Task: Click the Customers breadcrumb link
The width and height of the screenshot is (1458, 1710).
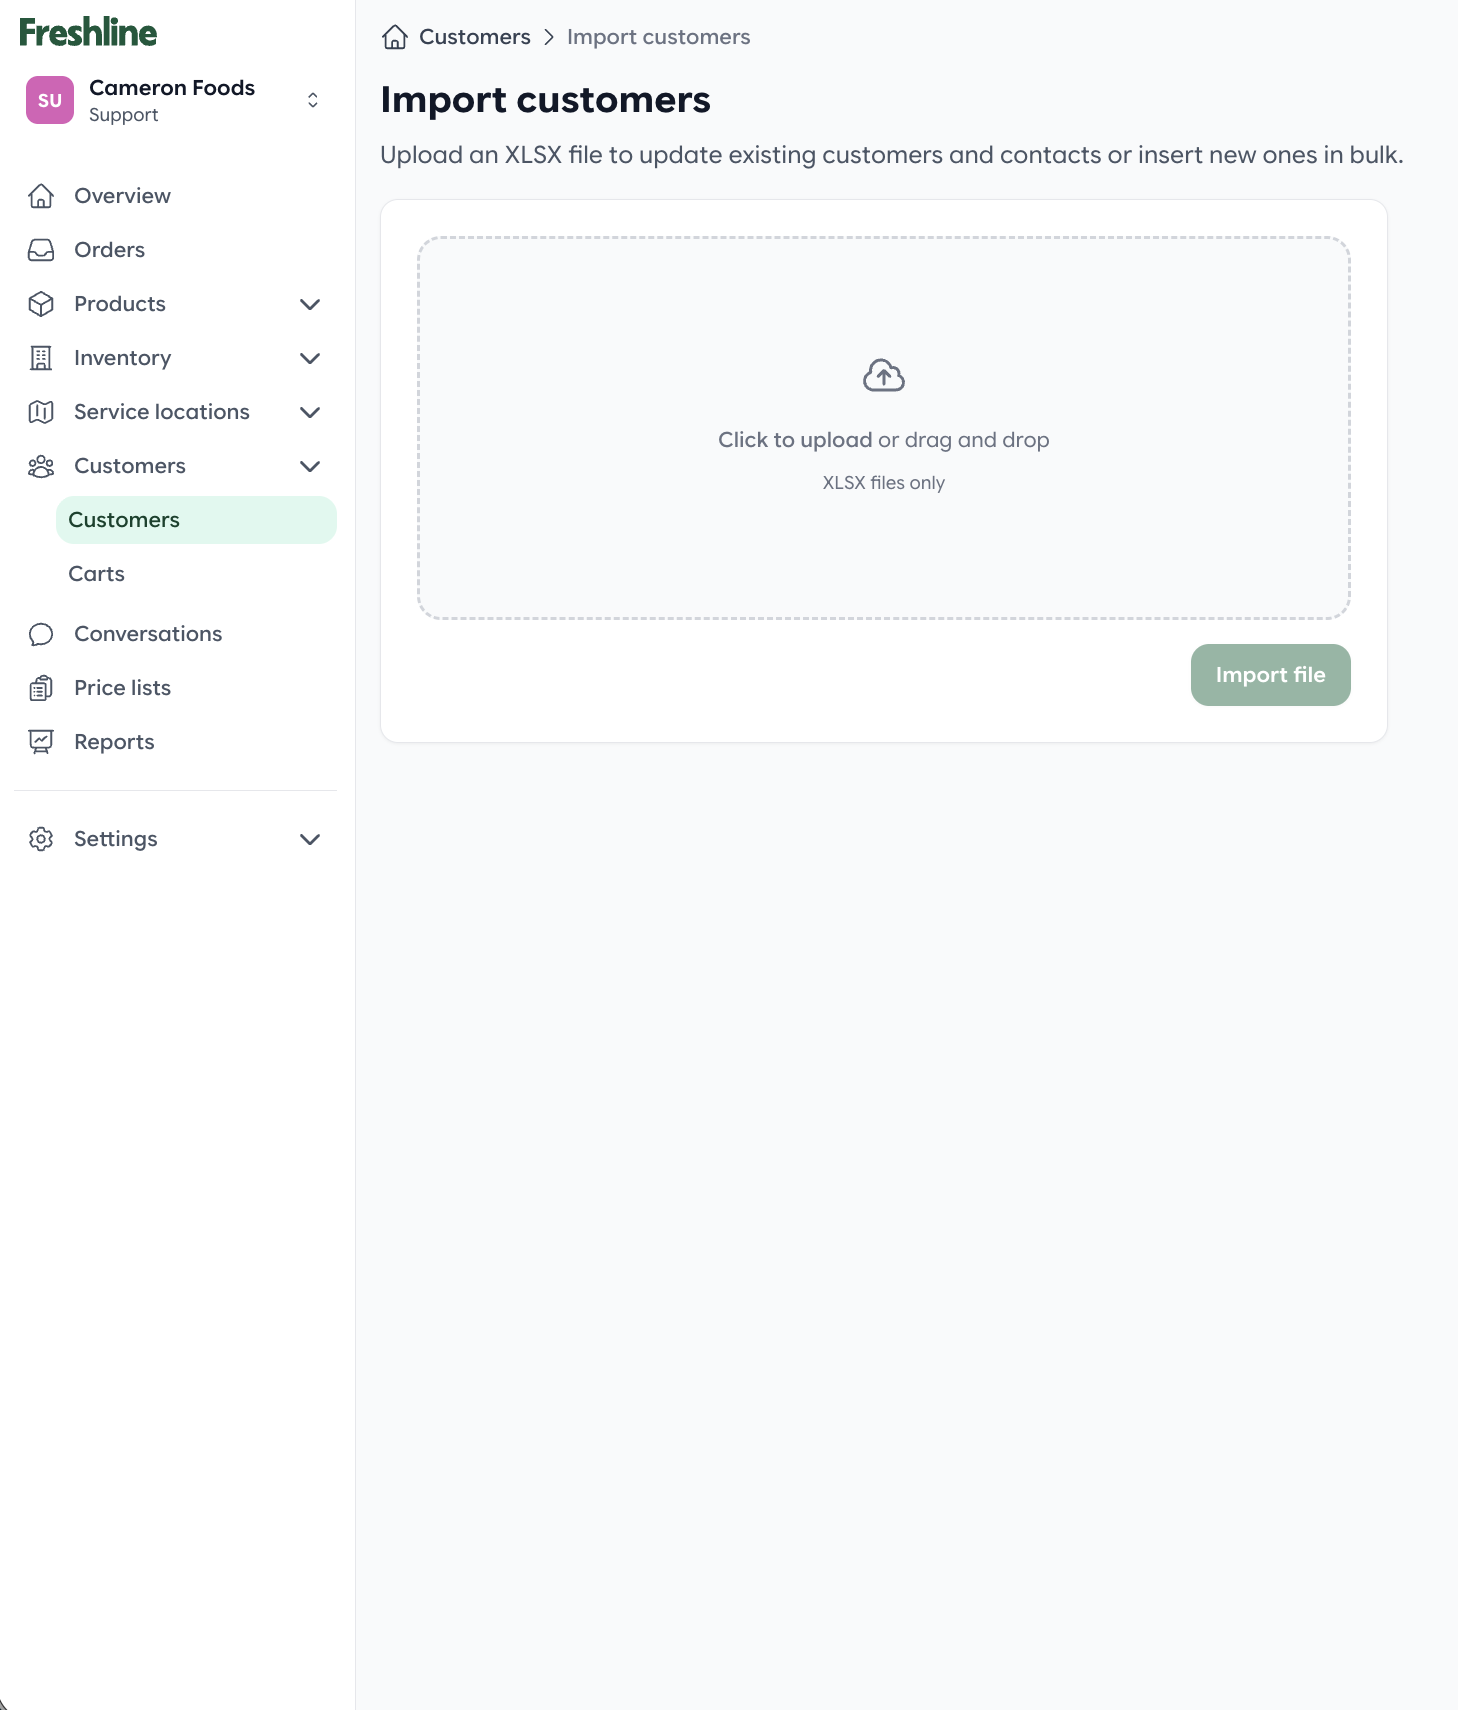Action: 474,37
